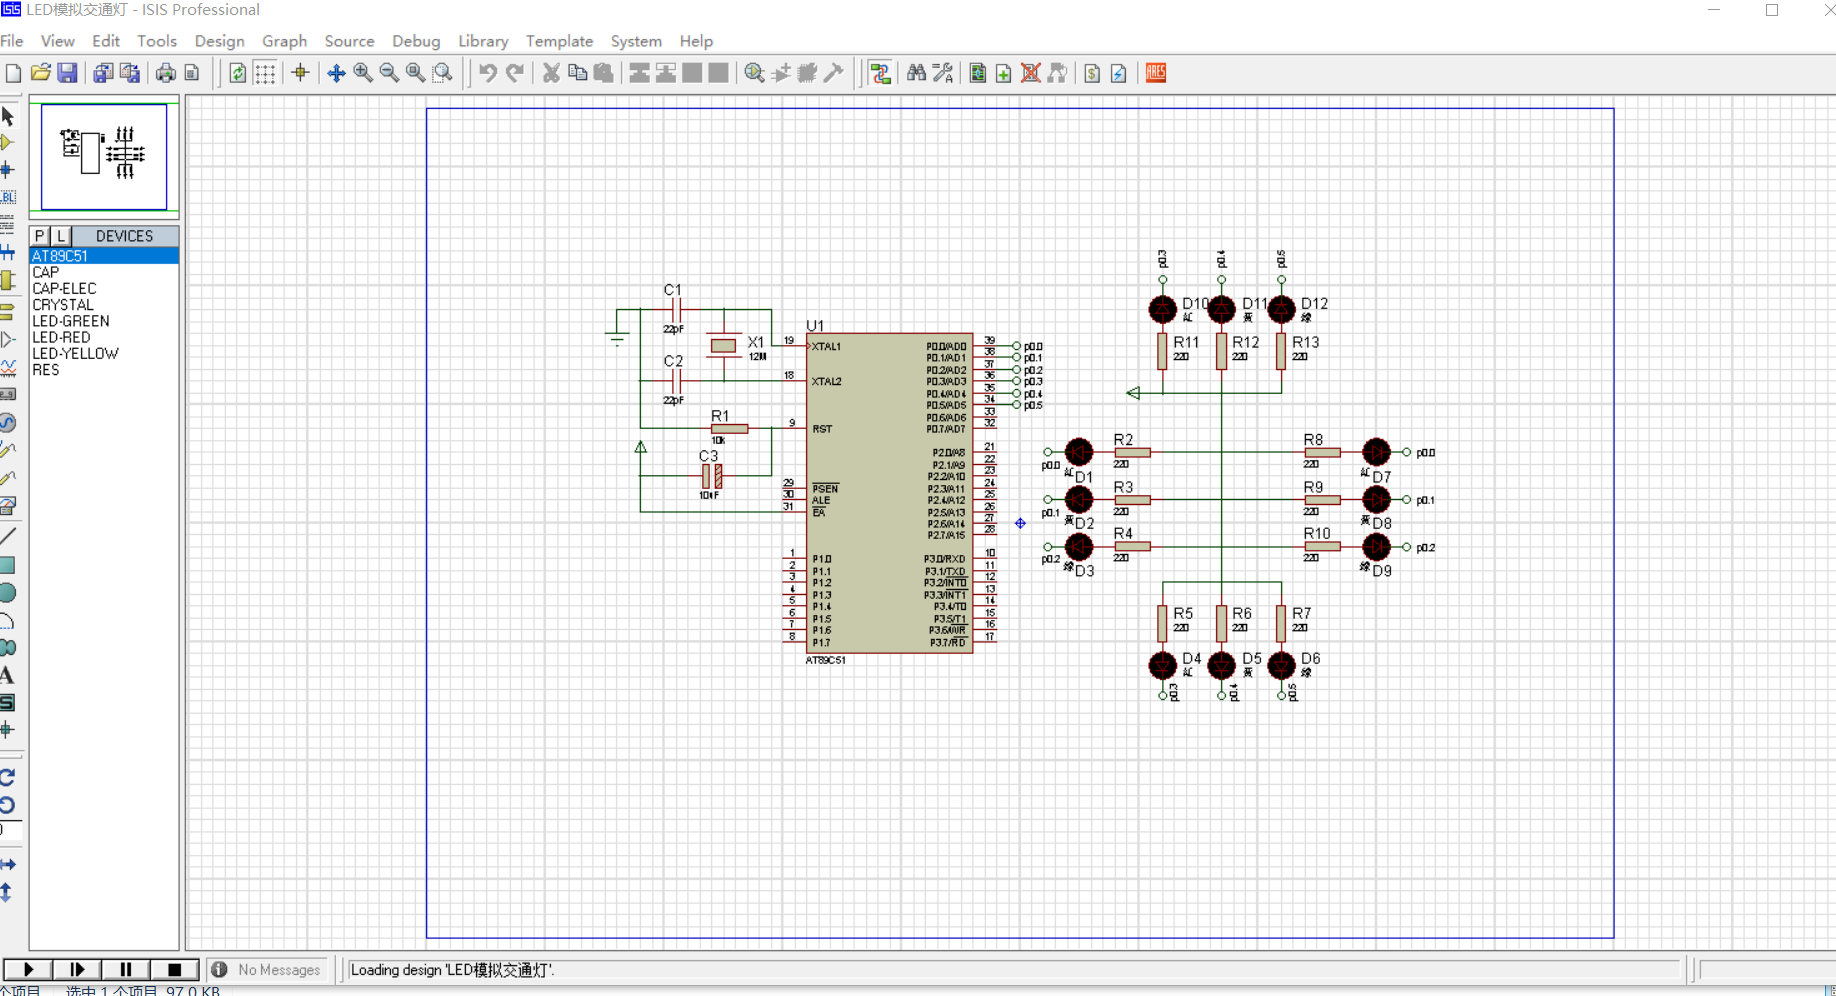Click the binoculars search icon
Screen dimensions: 1836x996
916,73
